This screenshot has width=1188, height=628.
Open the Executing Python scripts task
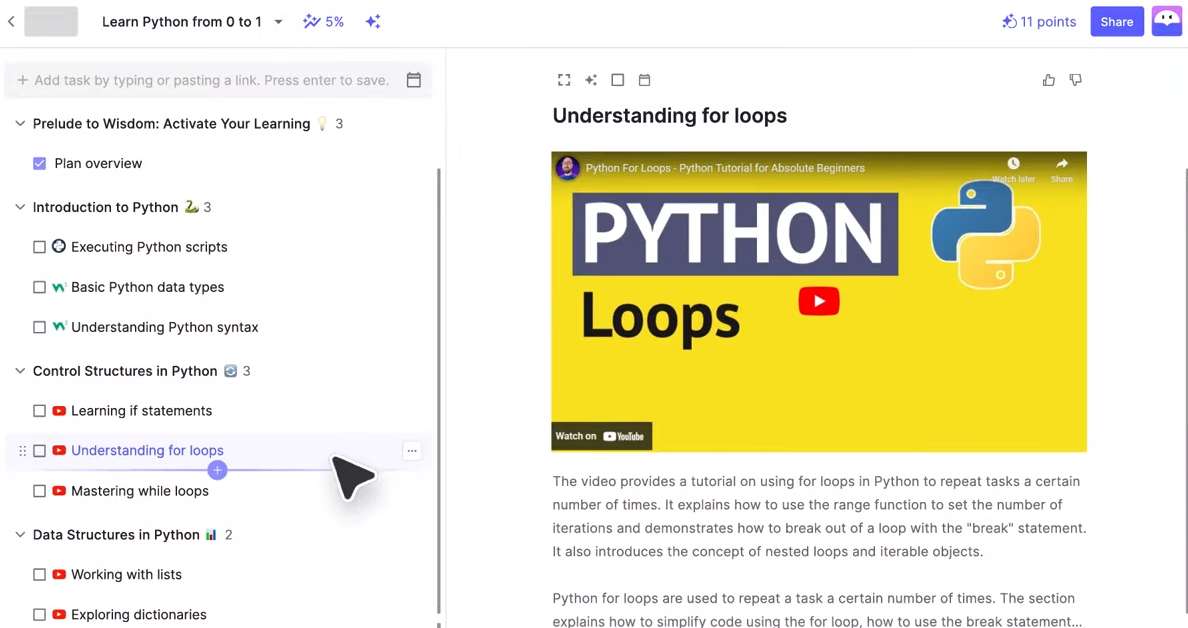click(x=149, y=247)
